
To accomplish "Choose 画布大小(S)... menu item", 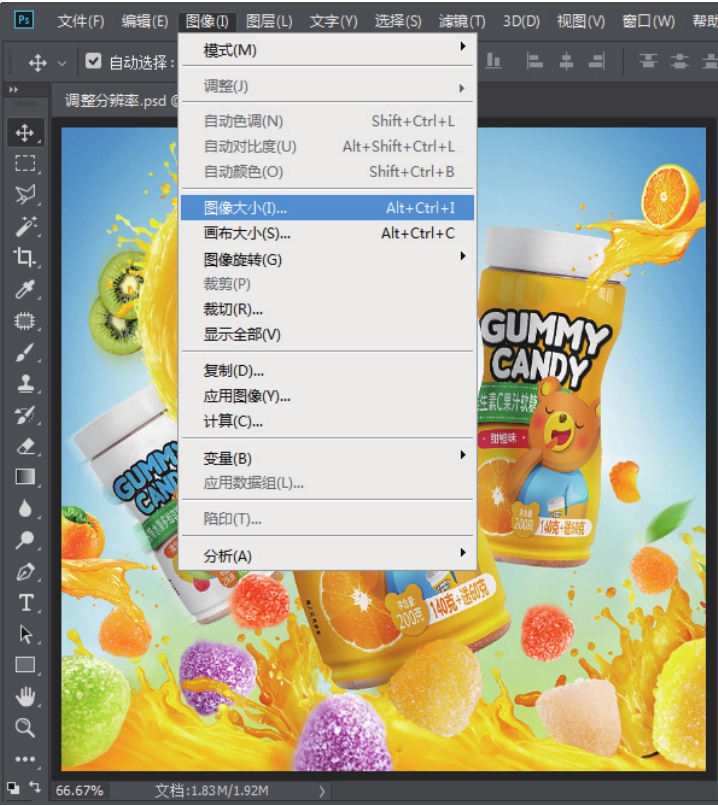I will 327,233.
